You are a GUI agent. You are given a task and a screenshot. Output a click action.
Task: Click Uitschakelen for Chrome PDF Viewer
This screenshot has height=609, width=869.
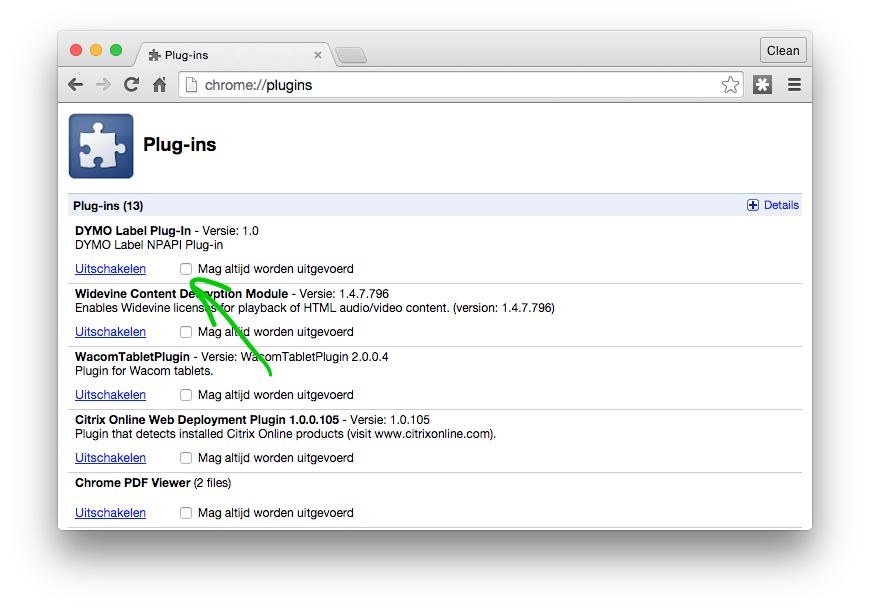point(110,513)
